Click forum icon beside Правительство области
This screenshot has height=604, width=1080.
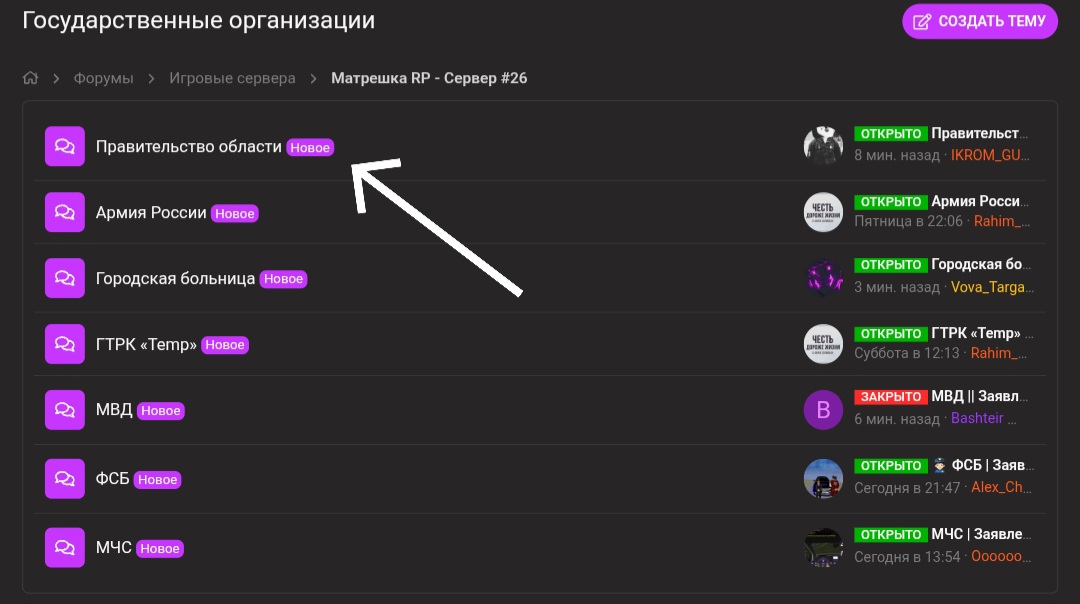[65, 146]
